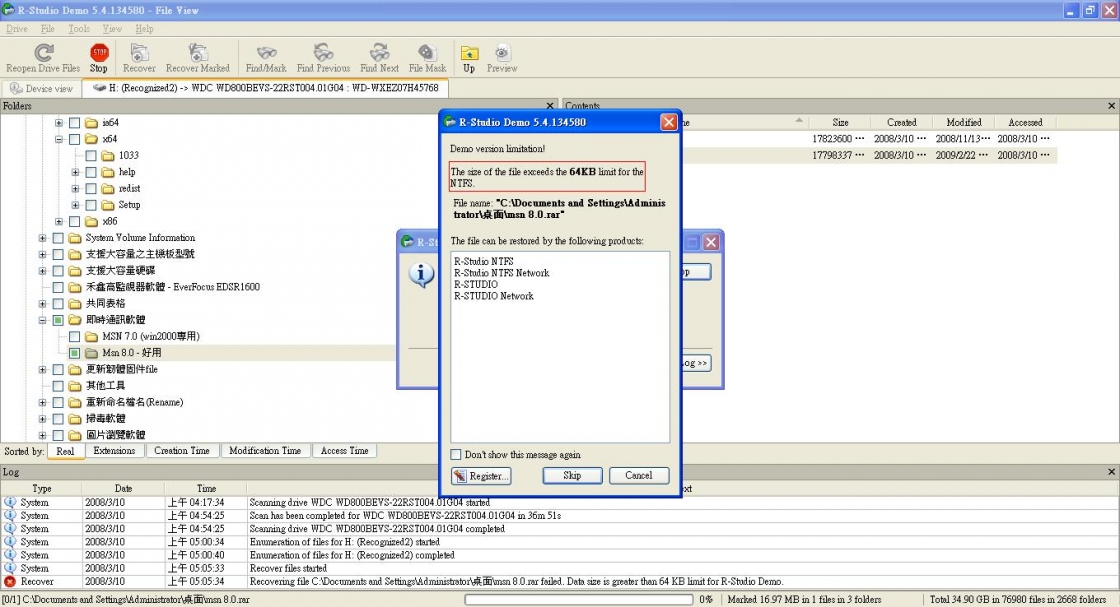Expand the (Rename) folder node
The image size is (1120, 607).
[x=42, y=402]
